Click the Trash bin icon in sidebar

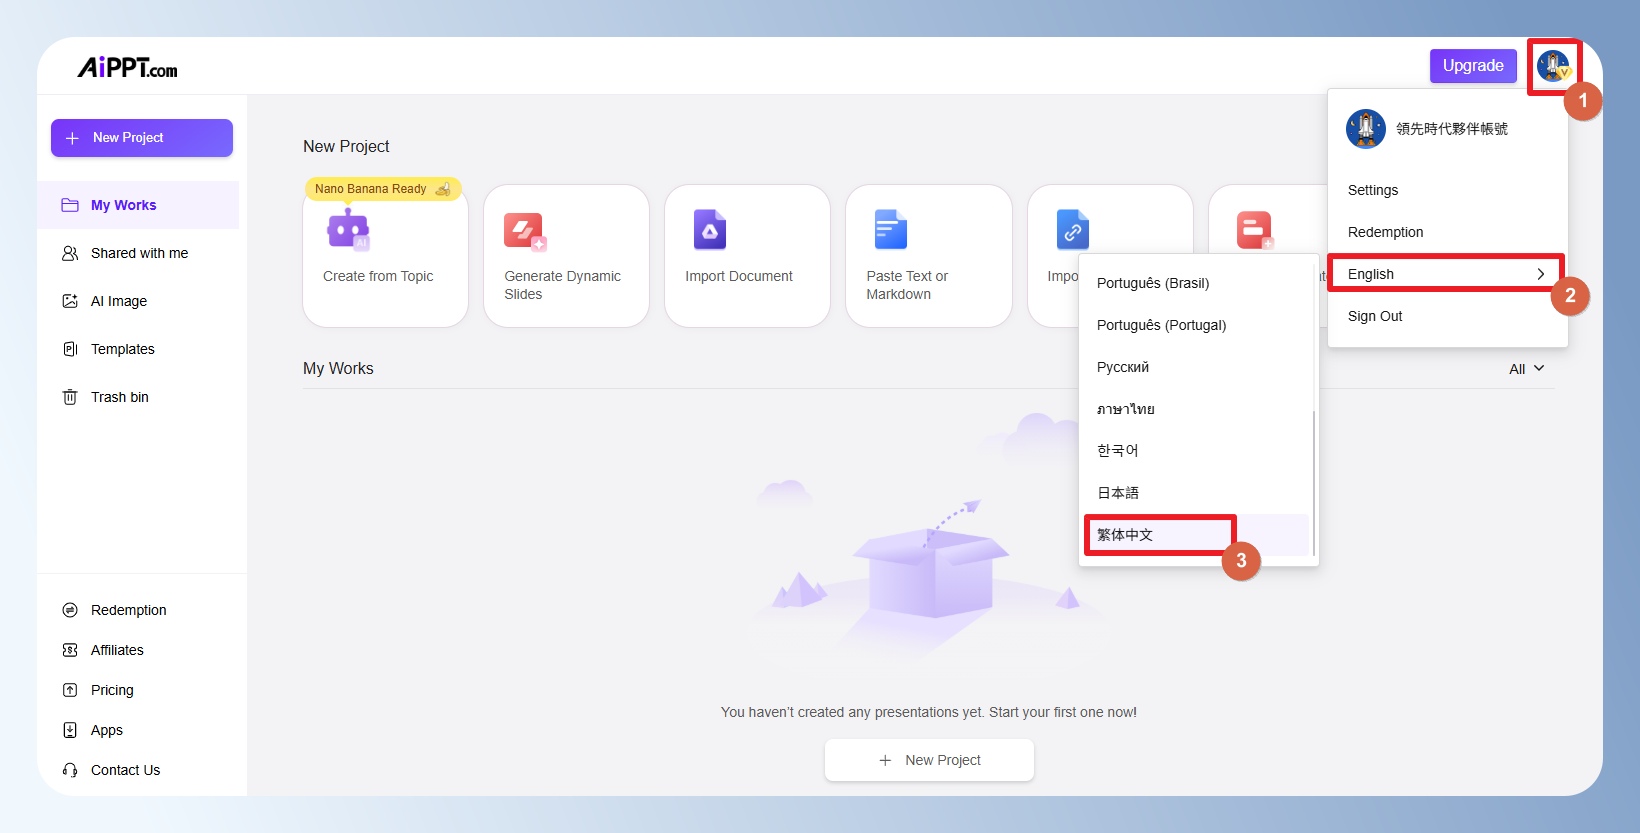(x=70, y=397)
